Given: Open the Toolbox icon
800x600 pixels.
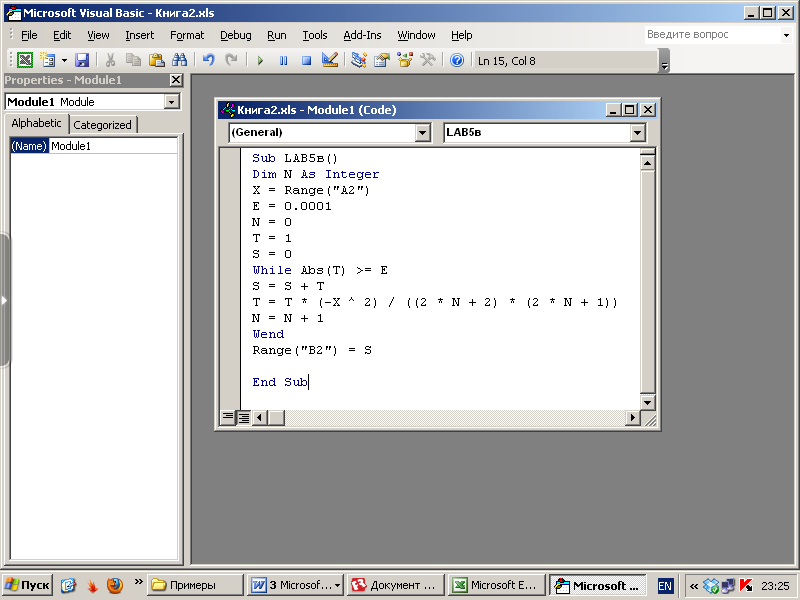Looking at the screenshot, I should coord(428,60).
